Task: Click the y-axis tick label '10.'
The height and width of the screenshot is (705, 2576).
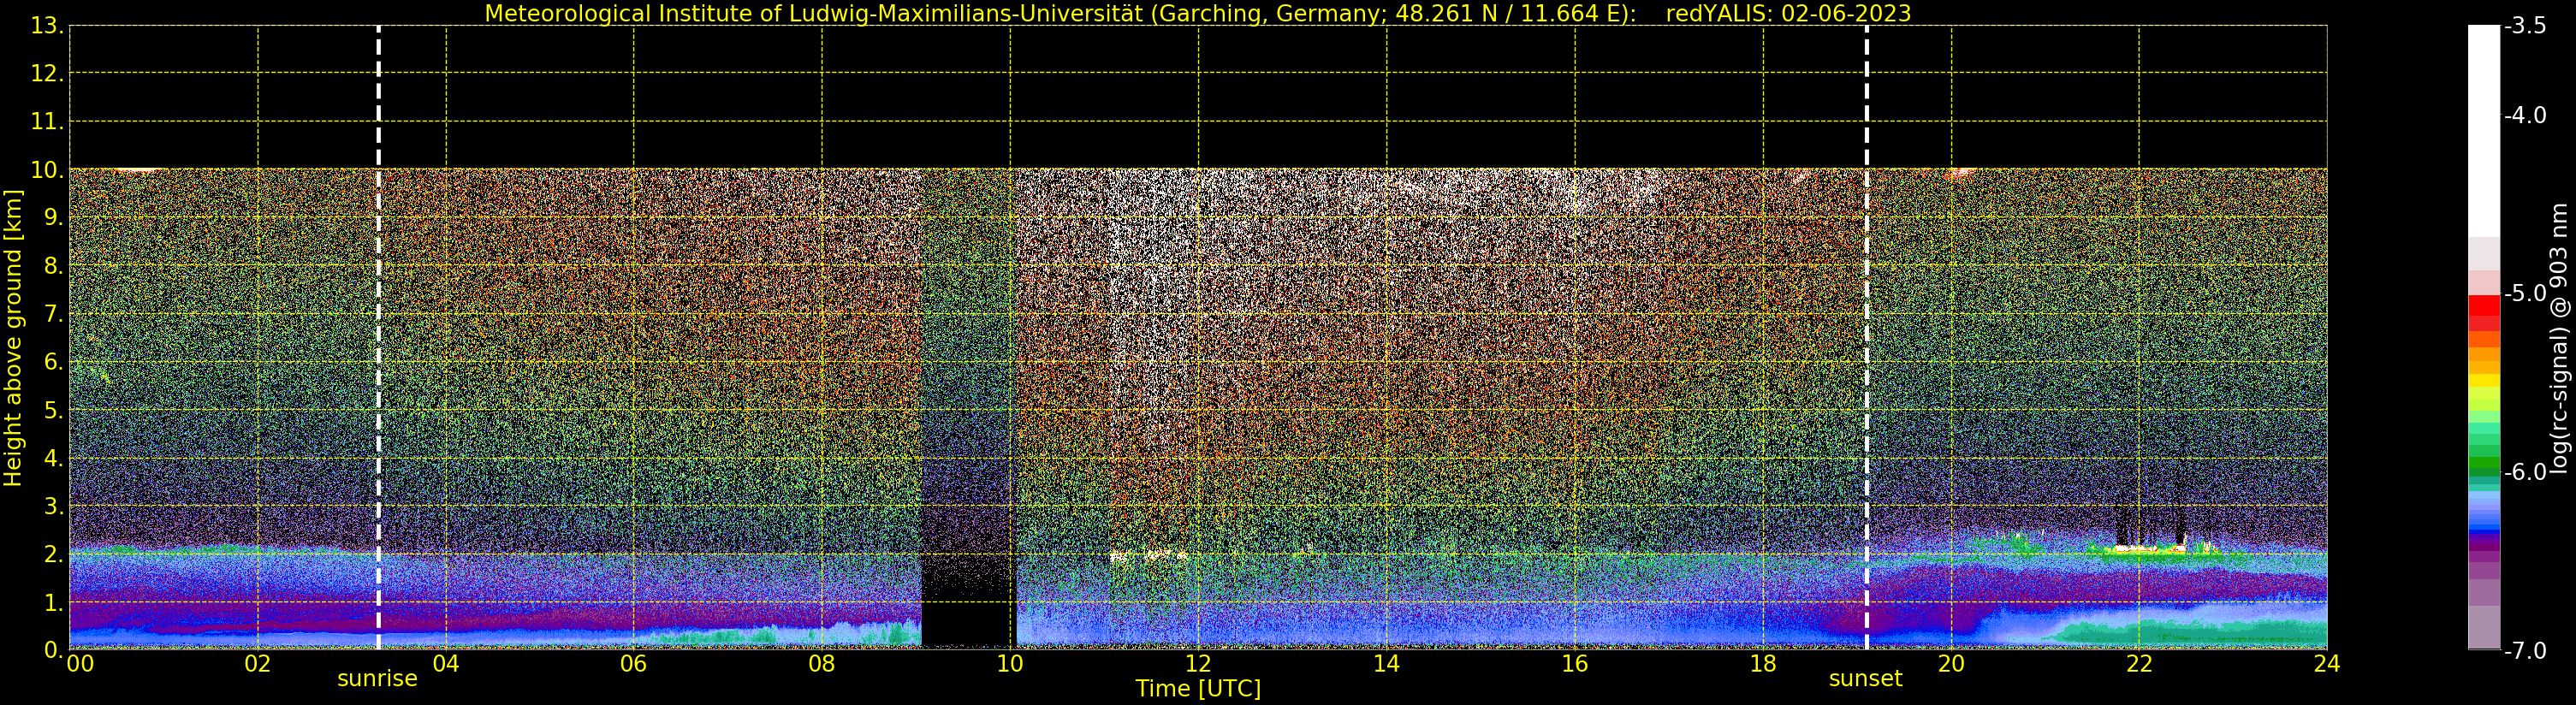Action: 47,170
